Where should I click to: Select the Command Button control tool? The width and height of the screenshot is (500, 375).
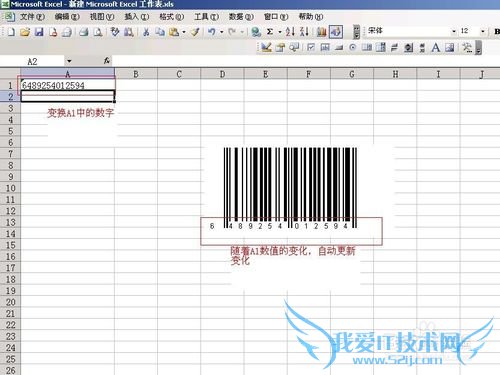click(339, 48)
